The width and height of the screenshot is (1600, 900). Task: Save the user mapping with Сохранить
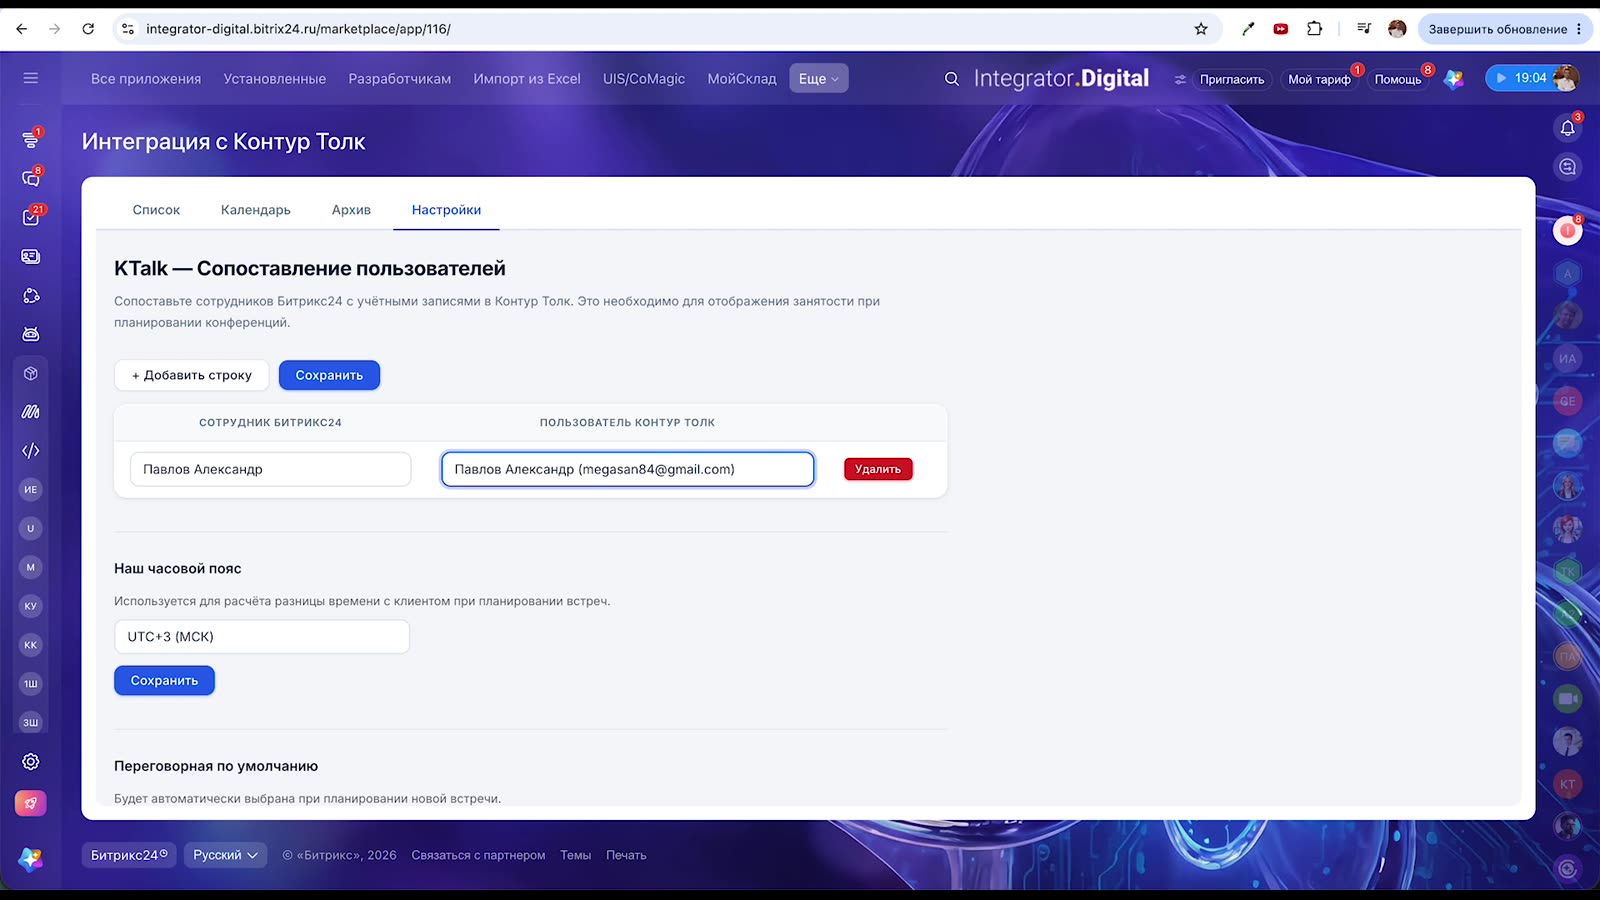[x=329, y=375]
